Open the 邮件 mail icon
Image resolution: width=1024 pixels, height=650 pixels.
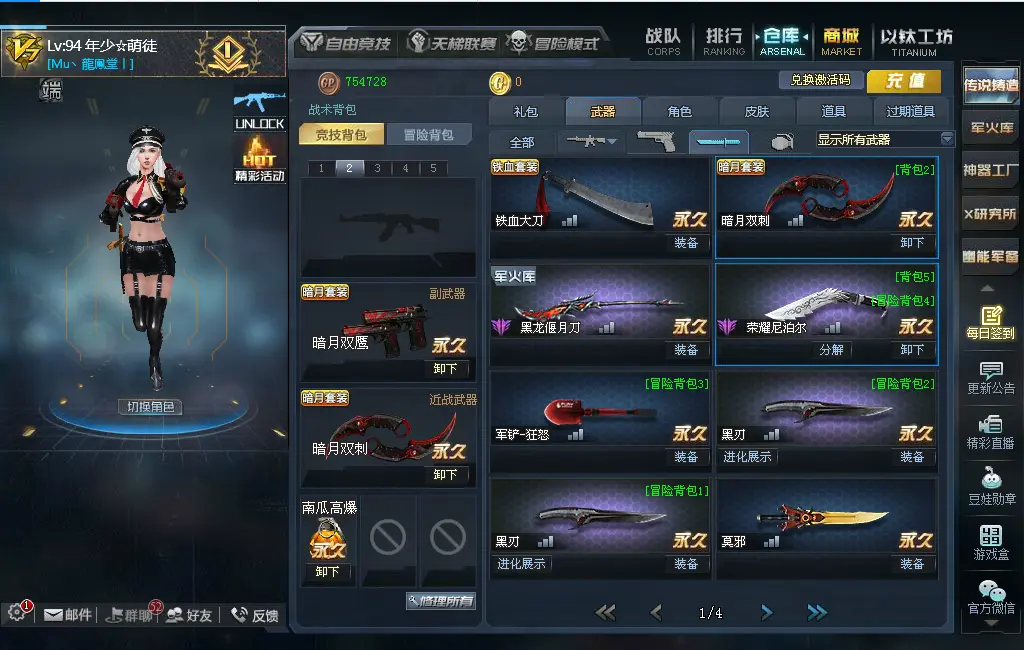[67, 615]
